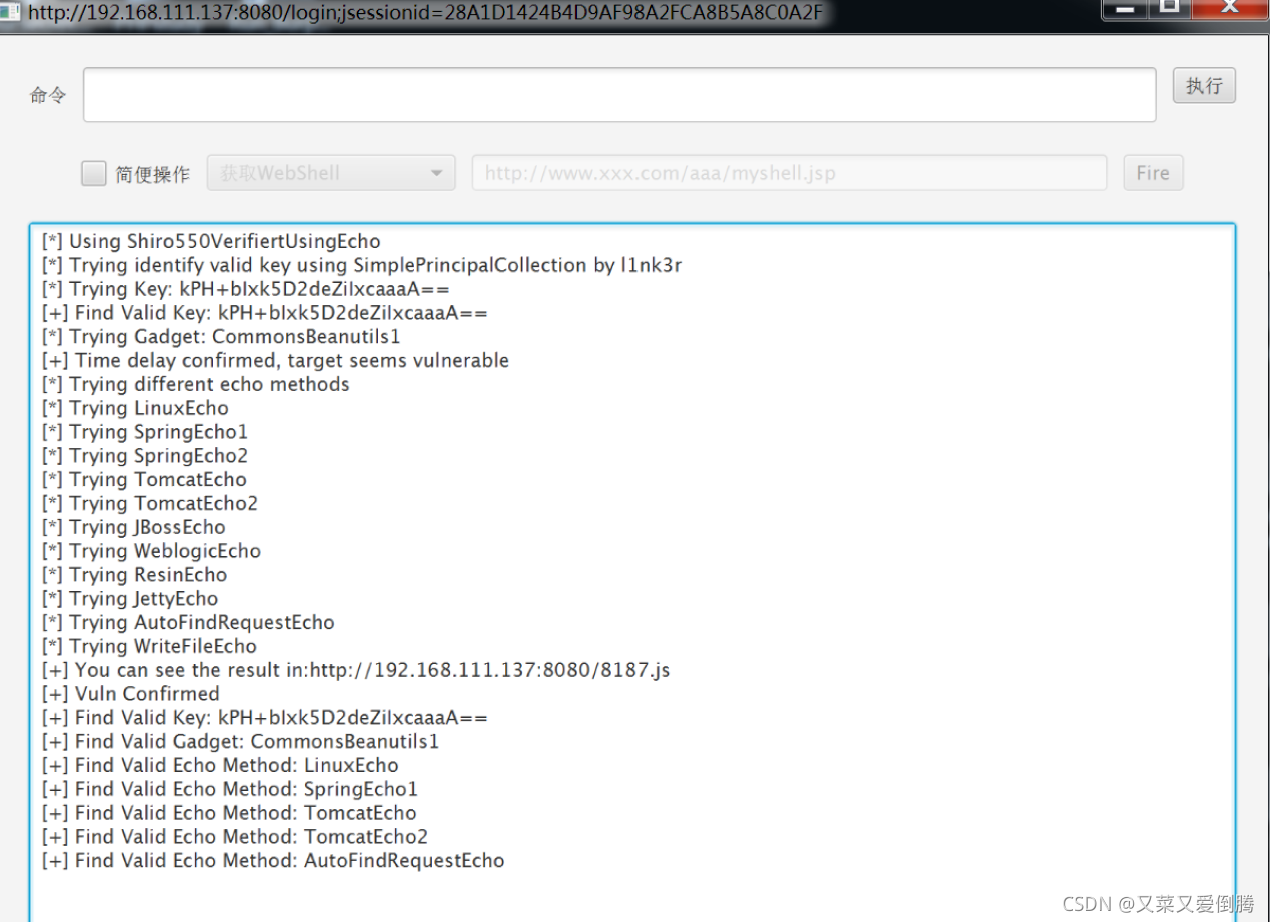
Task: Focus the 命令 command input field
Action: tap(619, 95)
